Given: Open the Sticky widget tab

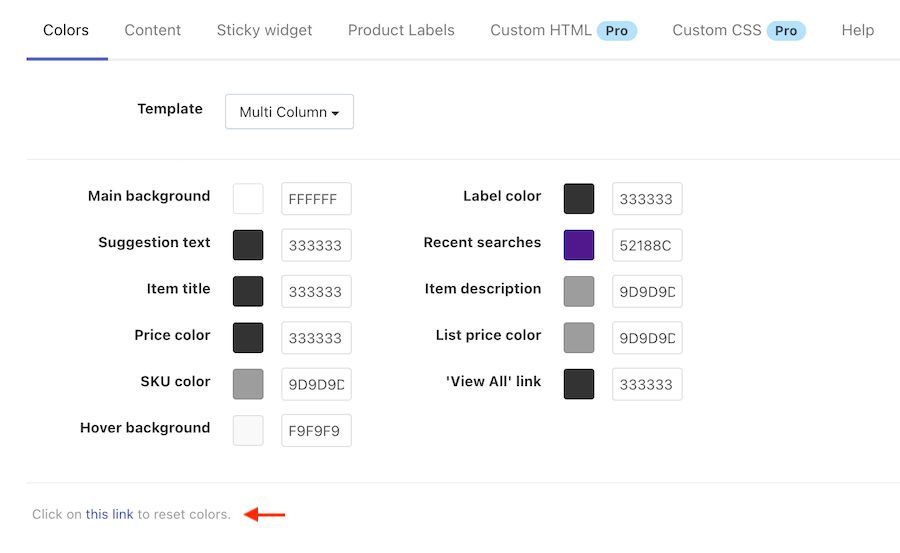Looking at the screenshot, I should tap(264, 30).
